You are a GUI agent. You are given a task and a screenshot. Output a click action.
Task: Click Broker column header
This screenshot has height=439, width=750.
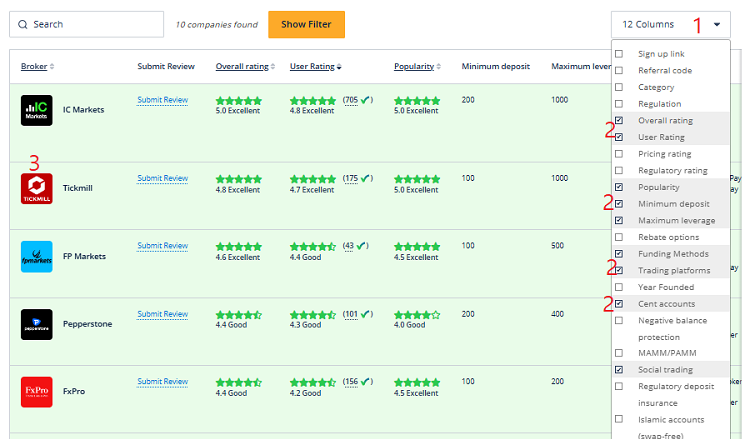point(34,66)
